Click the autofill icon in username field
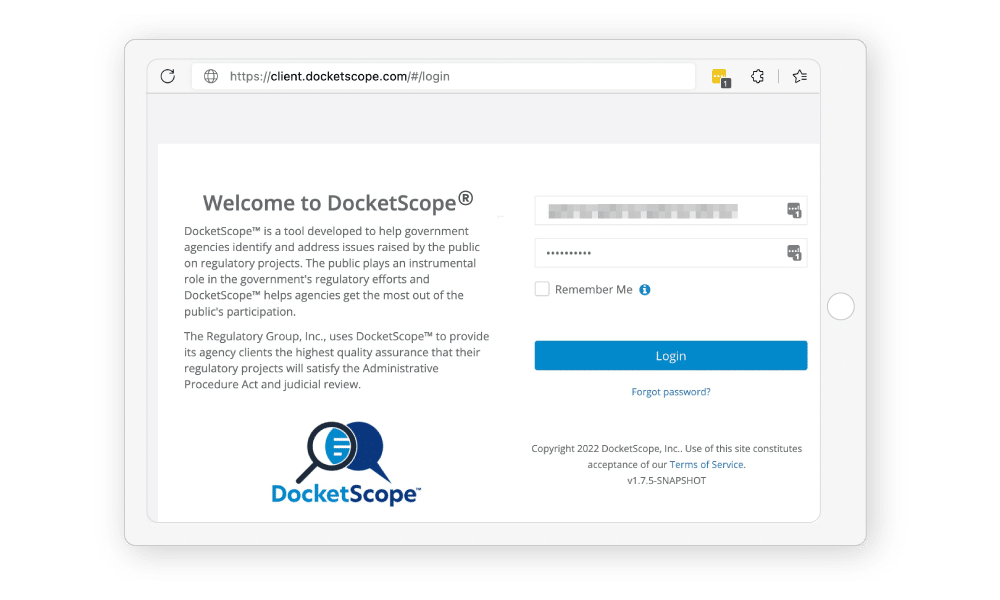This screenshot has height=600, width=1000. pyautogui.click(x=793, y=210)
